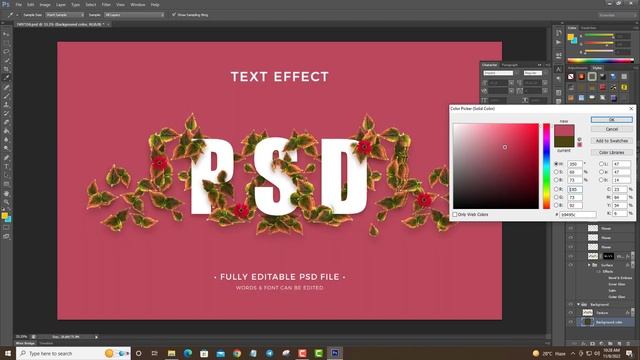Click OK in the Color Picker

click(x=611, y=119)
